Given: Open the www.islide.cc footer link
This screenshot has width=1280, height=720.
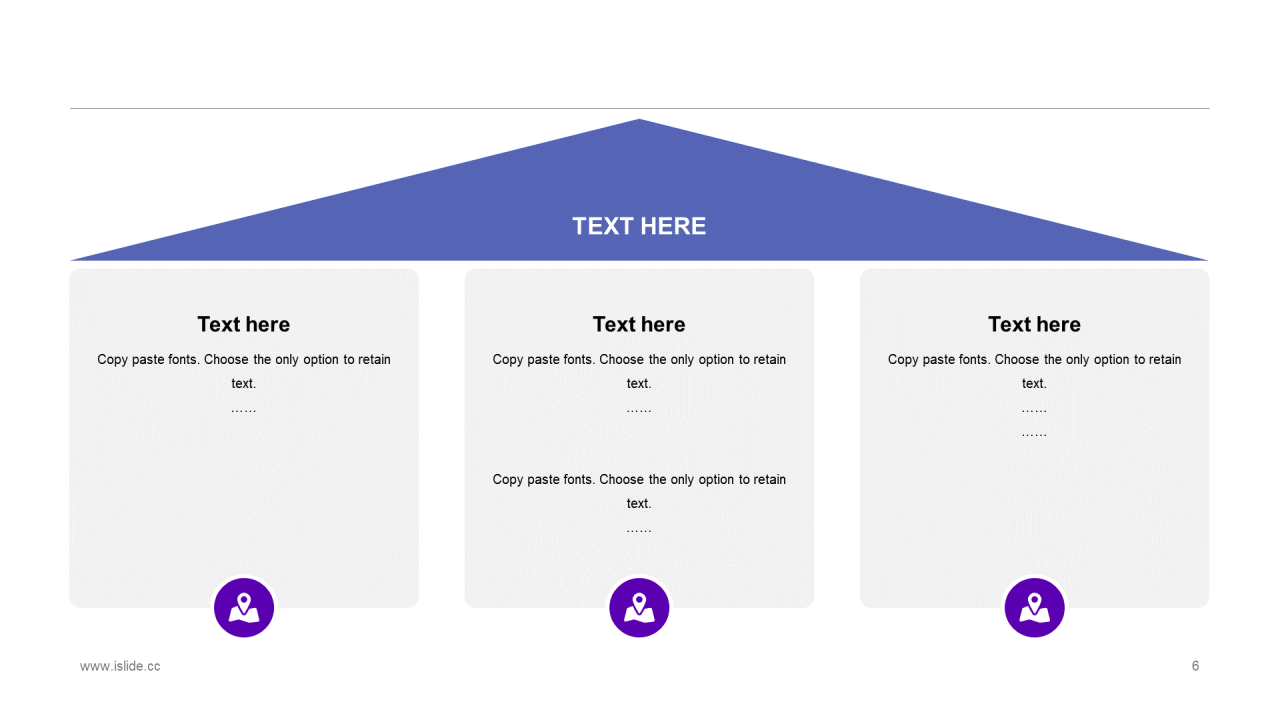Looking at the screenshot, I should click(x=120, y=666).
